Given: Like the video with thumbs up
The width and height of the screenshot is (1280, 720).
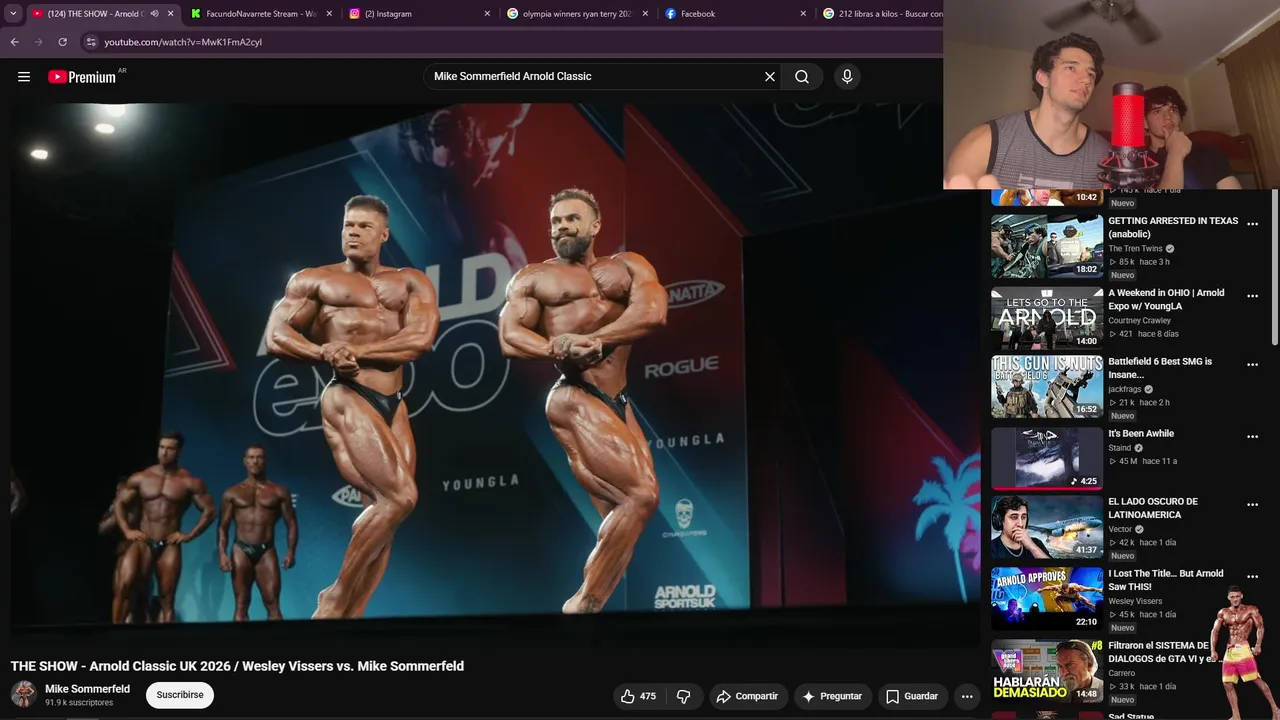Looking at the screenshot, I should pyautogui.click(x=638, y=696).
